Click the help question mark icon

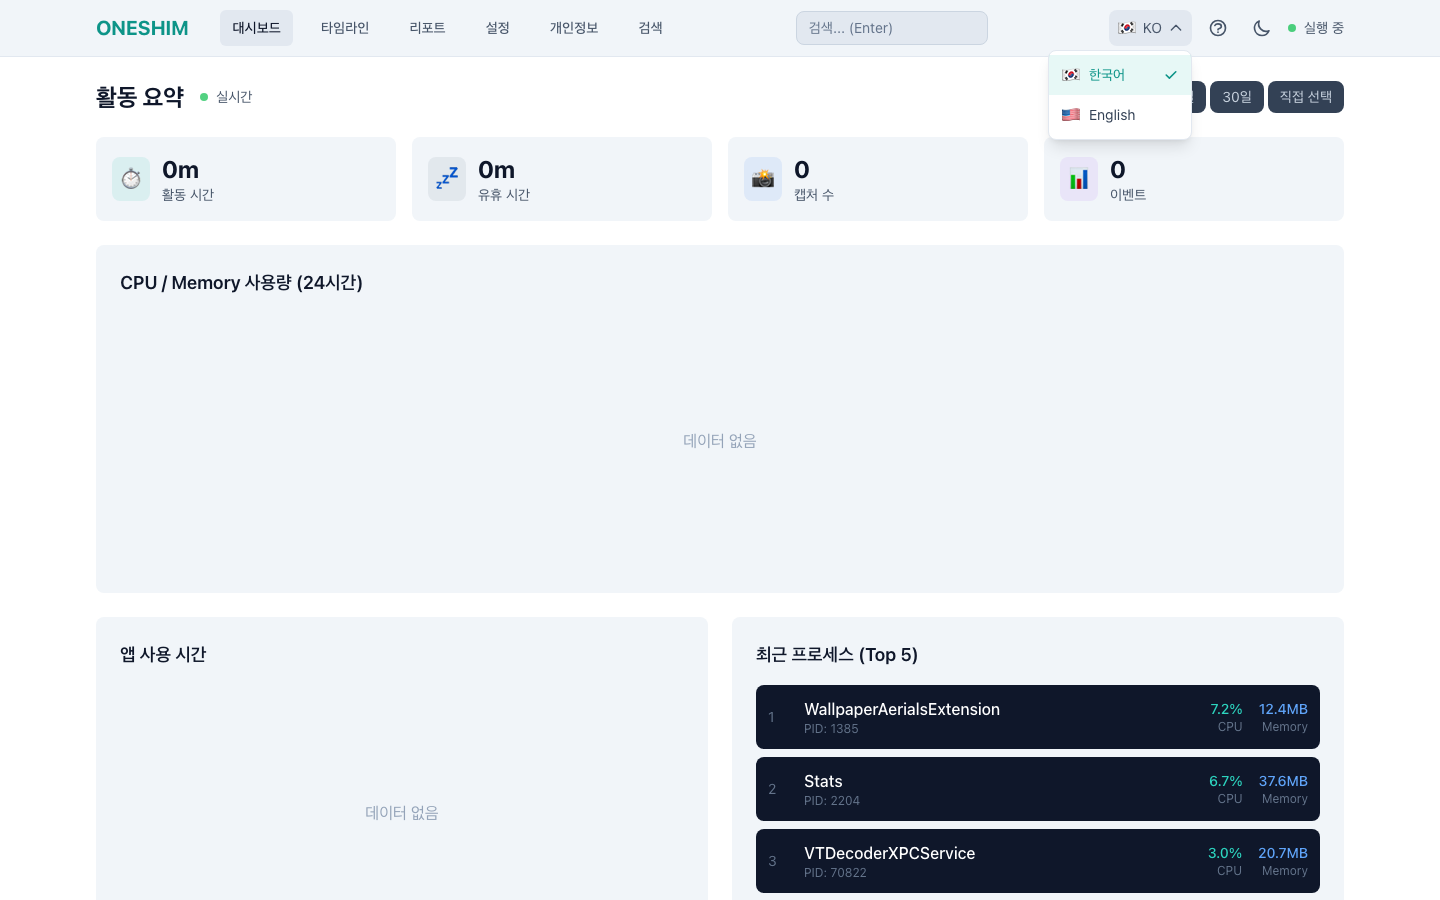(x=1217, y=28)
